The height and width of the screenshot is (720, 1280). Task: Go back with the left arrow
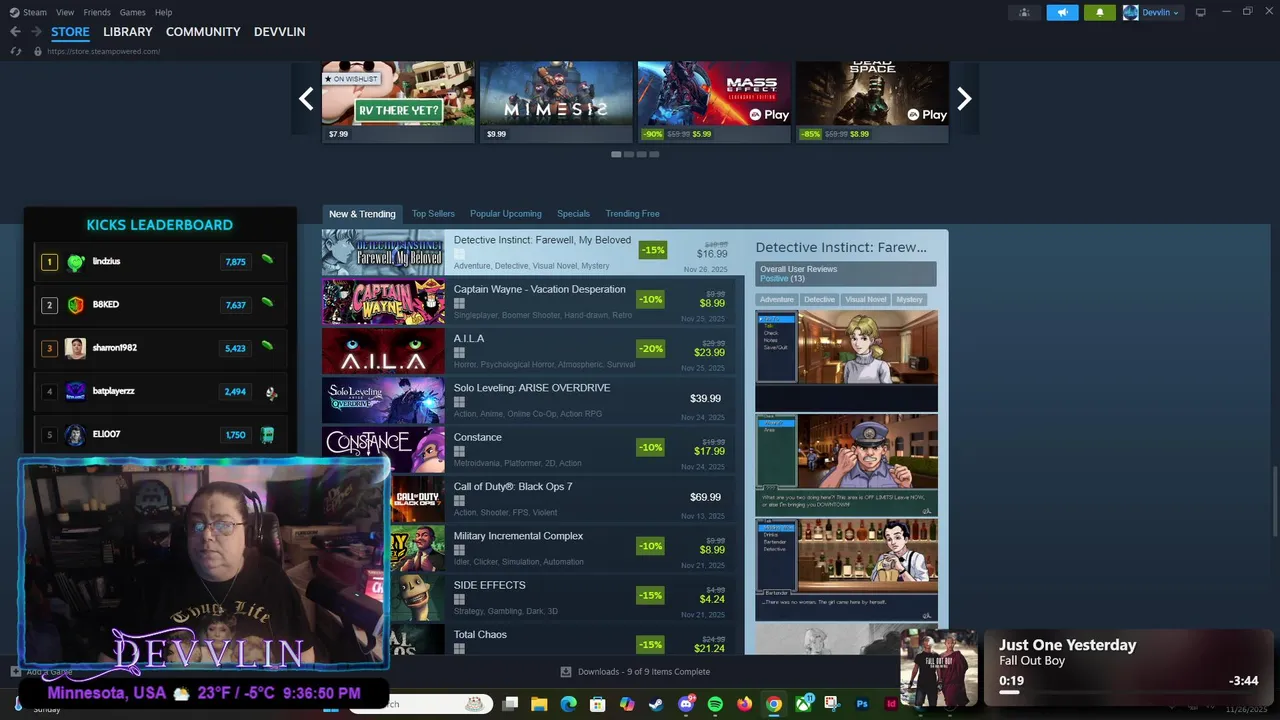coord(15,32)
